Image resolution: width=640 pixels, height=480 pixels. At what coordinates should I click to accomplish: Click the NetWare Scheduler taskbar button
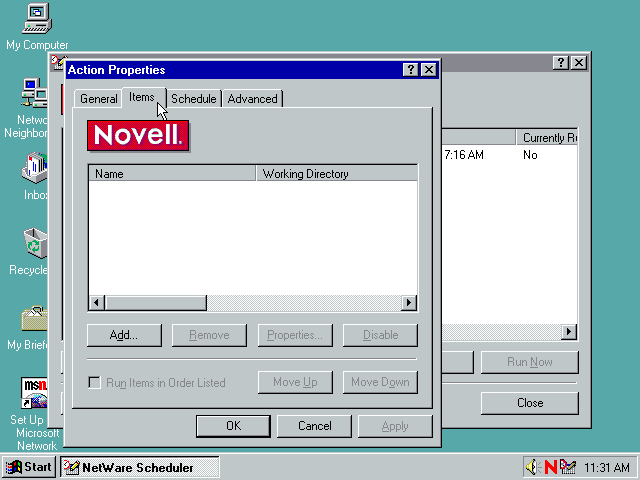(x=140, y=467)
